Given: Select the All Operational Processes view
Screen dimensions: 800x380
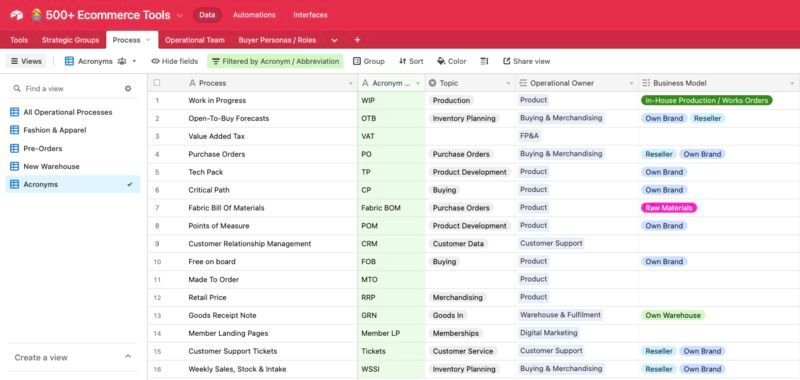Looking at the screenshot, I should 73,112.
